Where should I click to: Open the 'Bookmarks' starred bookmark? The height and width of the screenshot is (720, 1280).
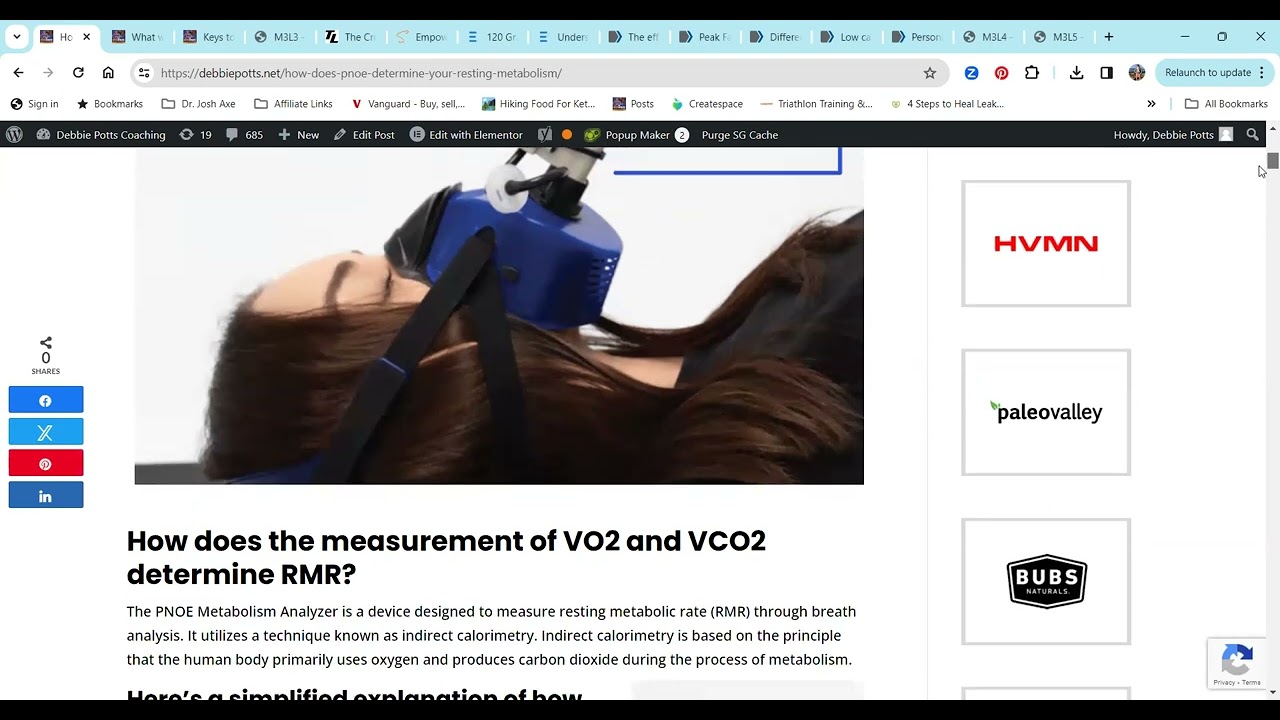pyautogui.click(x=110, y=104)
